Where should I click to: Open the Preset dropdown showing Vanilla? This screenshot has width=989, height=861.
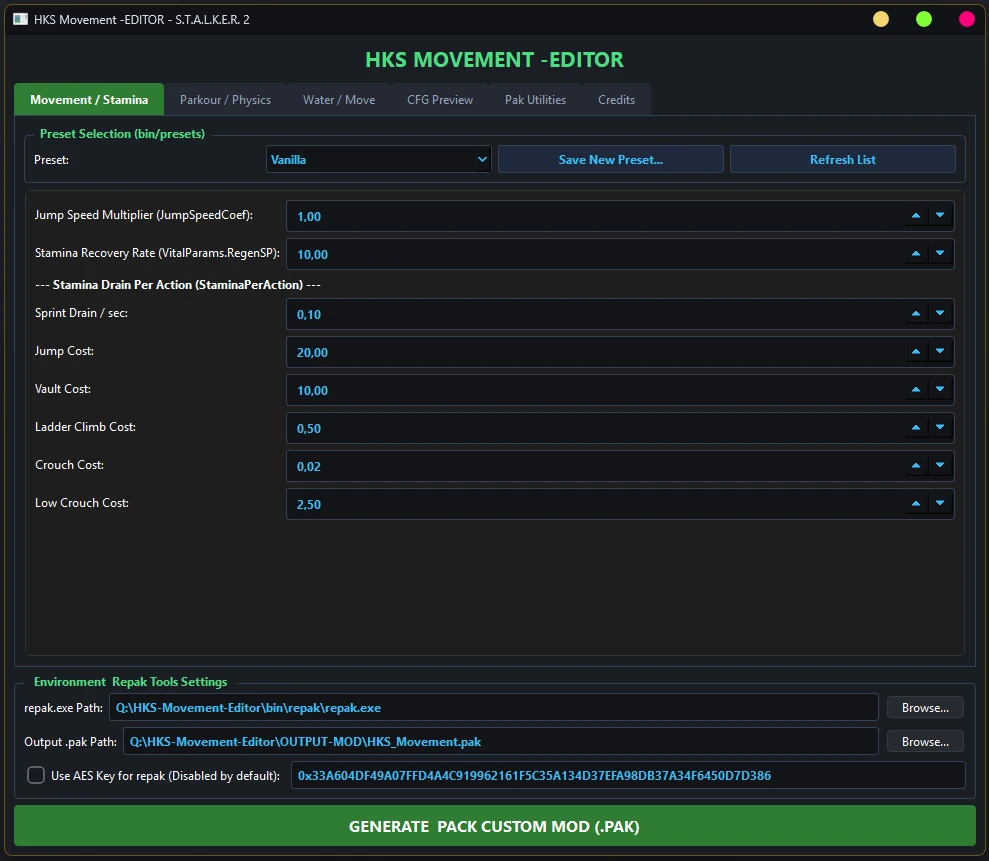pos(378,160)
